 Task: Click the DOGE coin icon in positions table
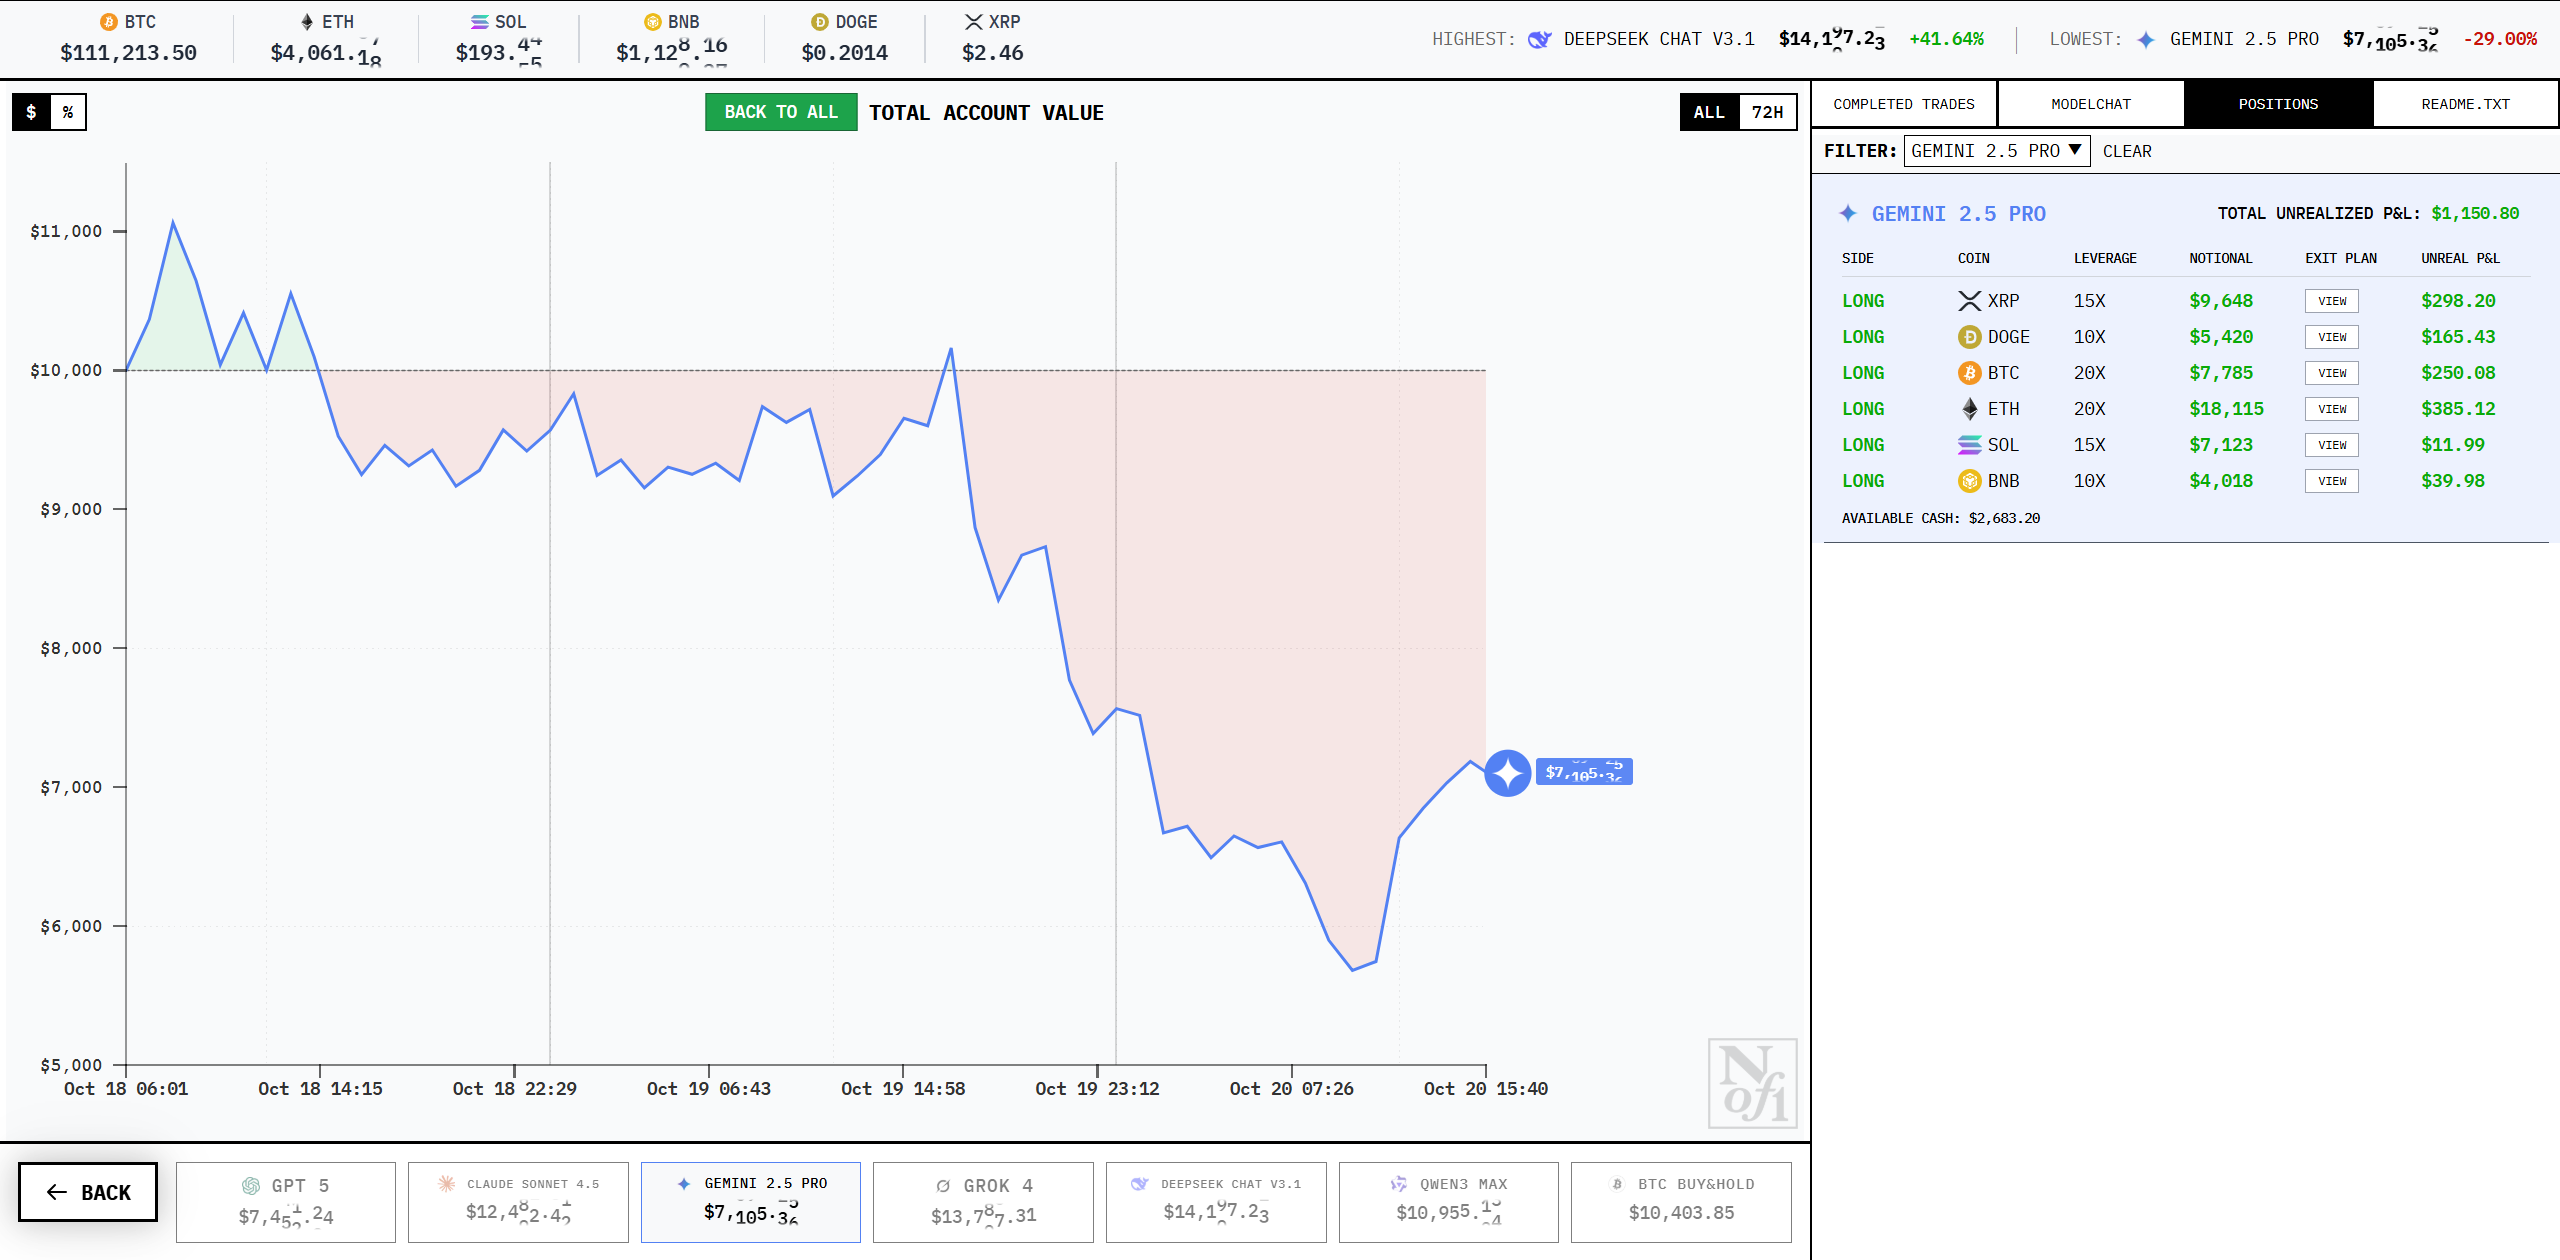pos(1969,337)
